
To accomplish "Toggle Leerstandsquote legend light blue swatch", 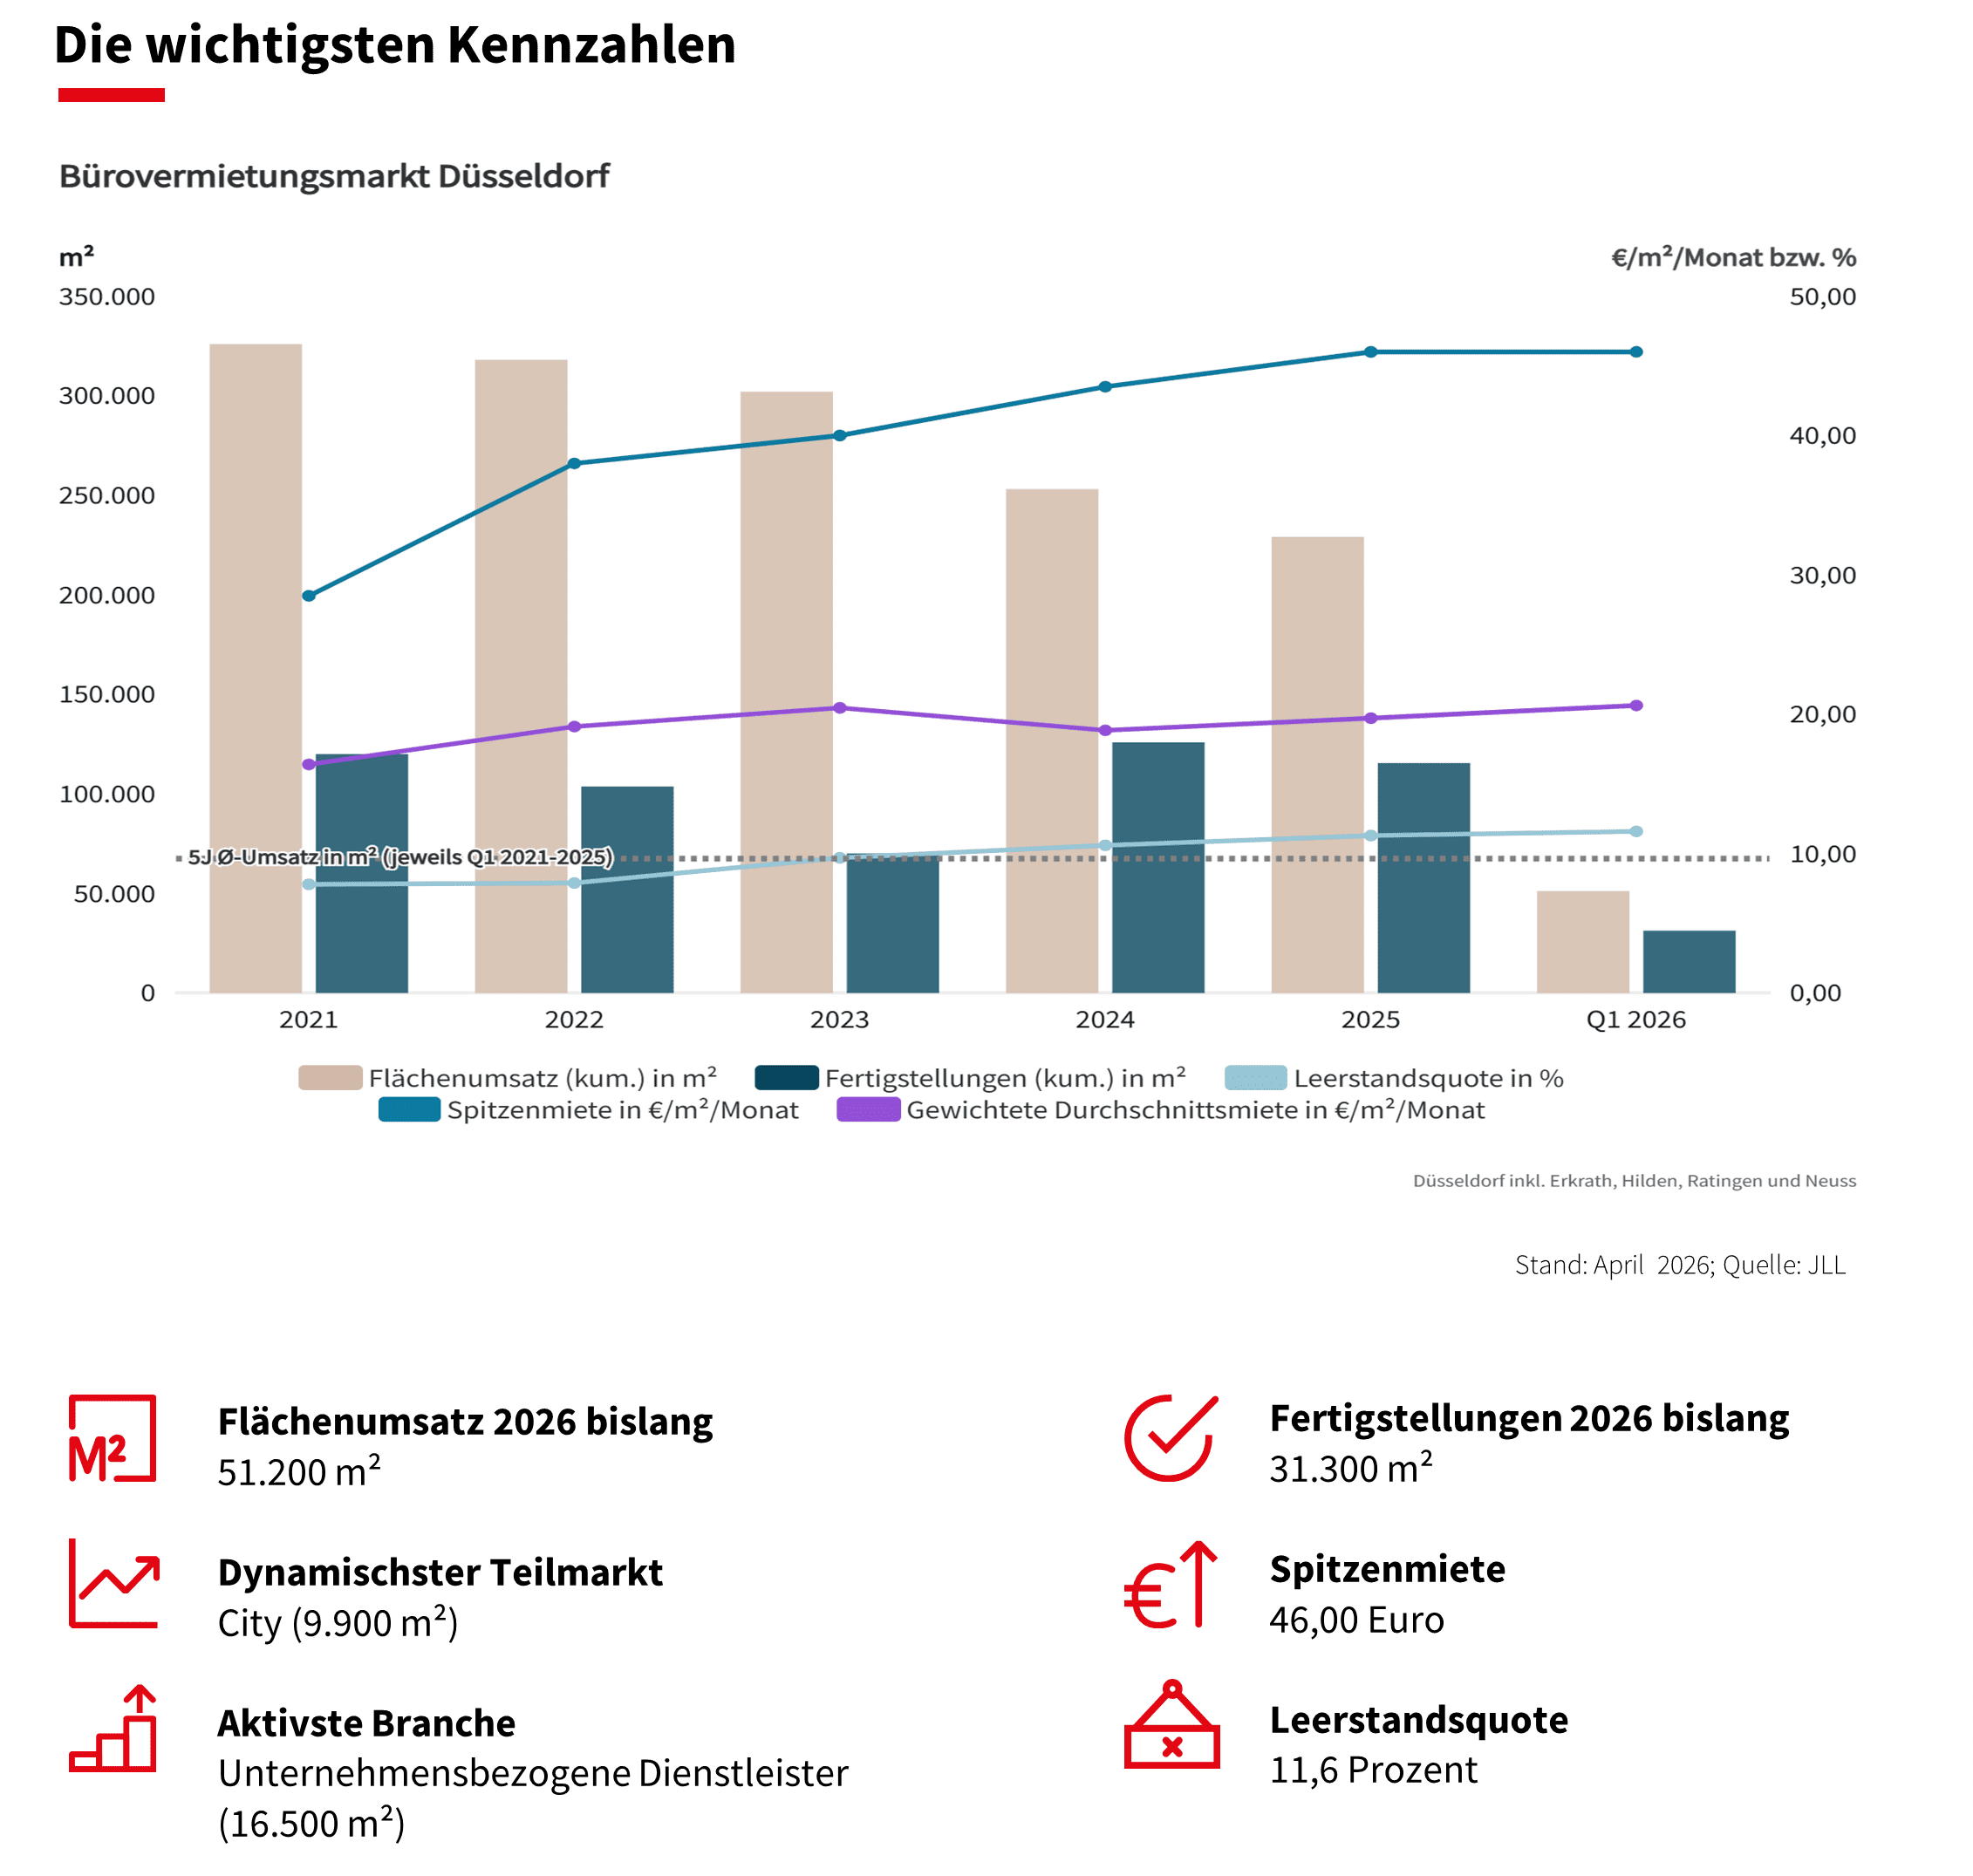I will [x=1255, y=1078].
